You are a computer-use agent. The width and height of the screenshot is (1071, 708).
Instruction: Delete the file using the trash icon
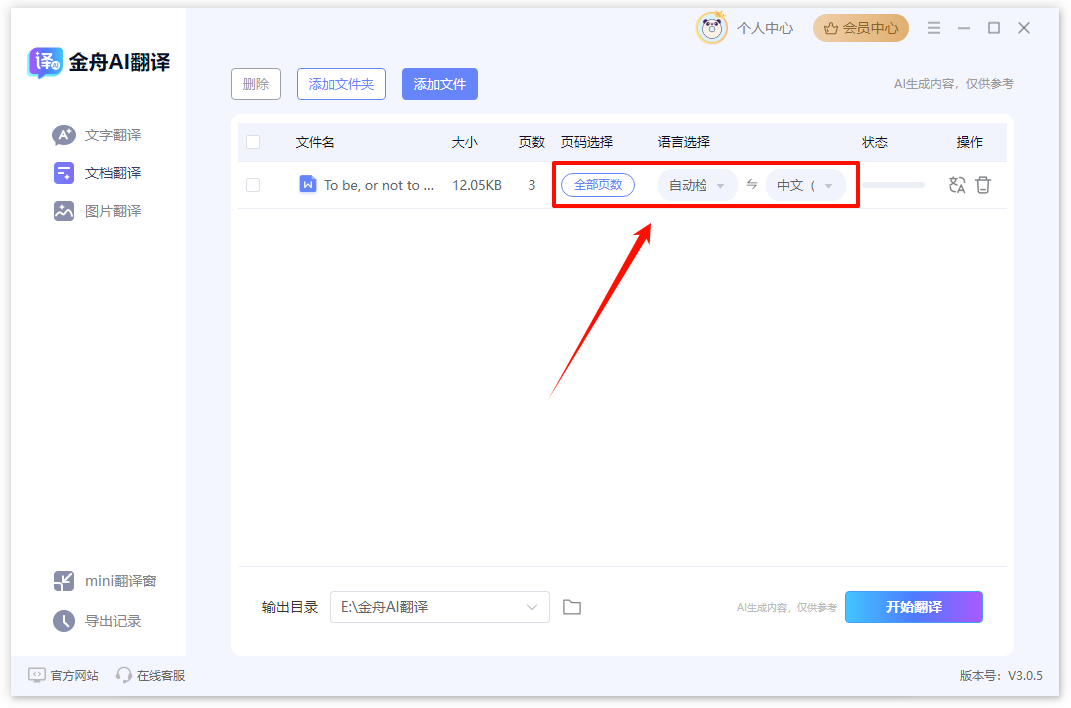(x=983, y=185)
